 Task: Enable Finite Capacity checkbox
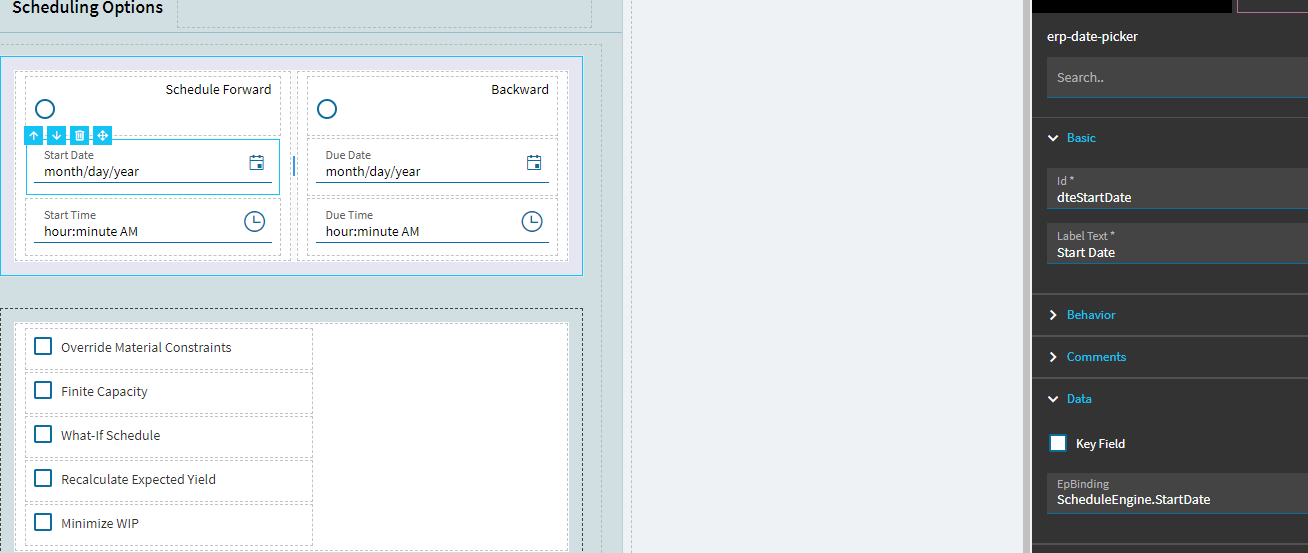coord(43,390)
